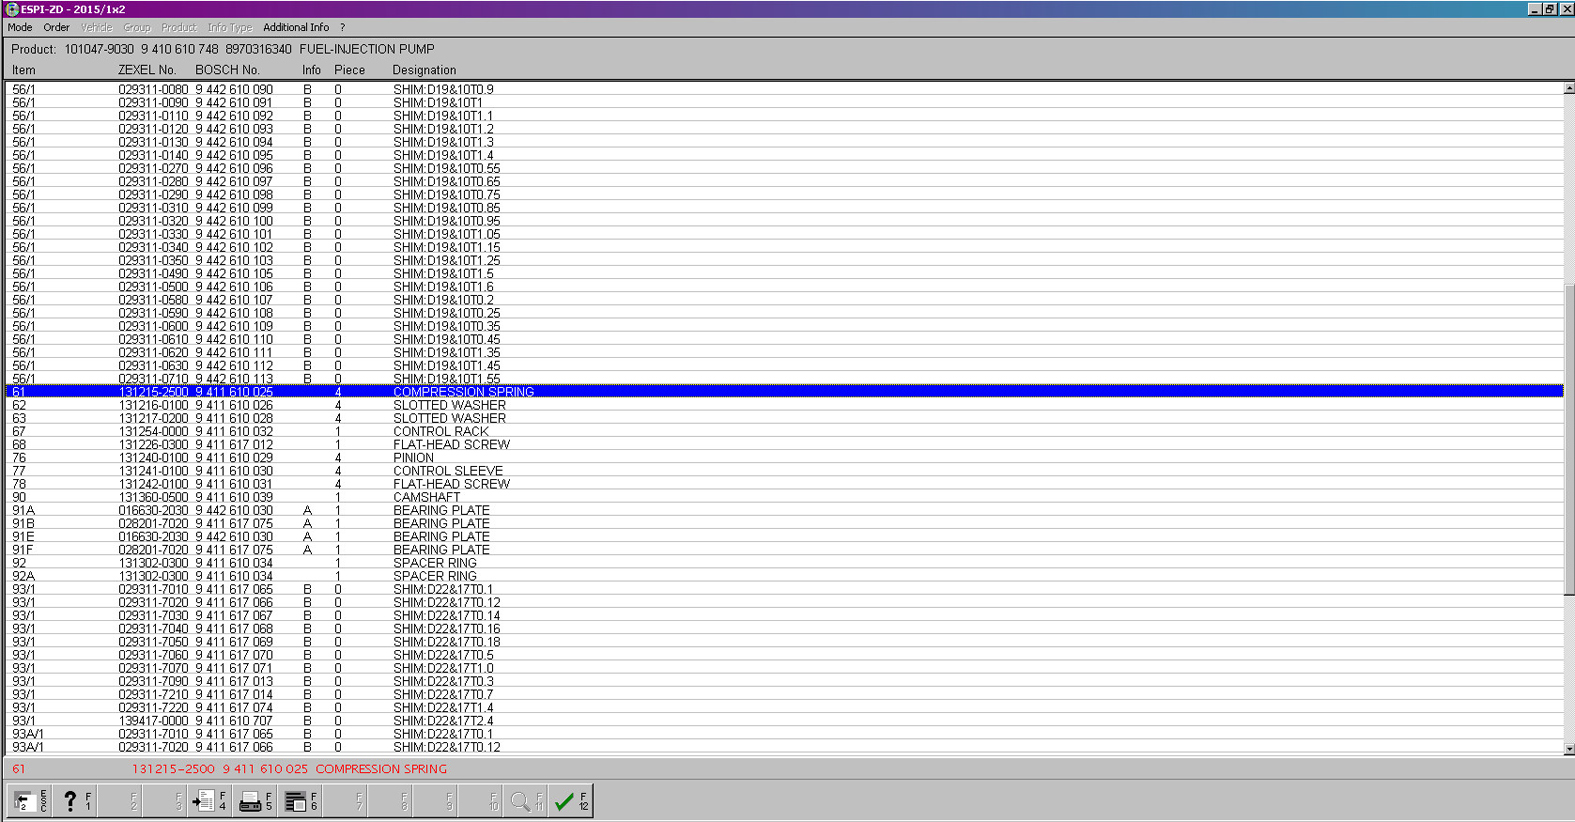Viewport: 1575px width, 822px height.
Task: Open the Order menu
Action: click(56, 28)
